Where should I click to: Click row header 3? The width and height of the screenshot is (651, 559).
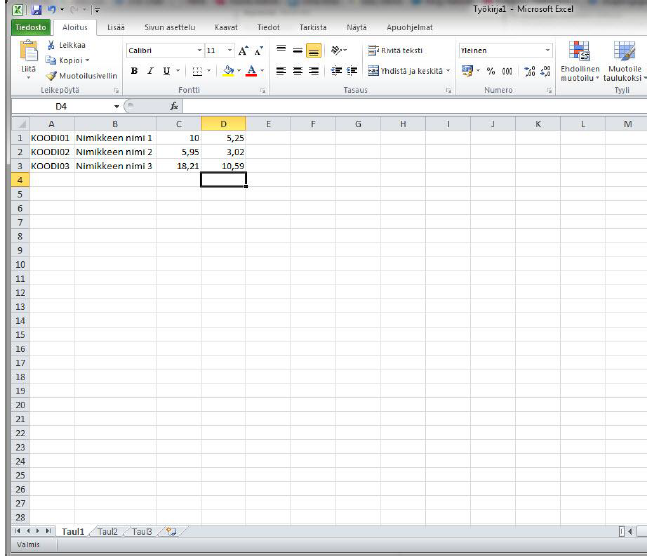pos(20,166)
